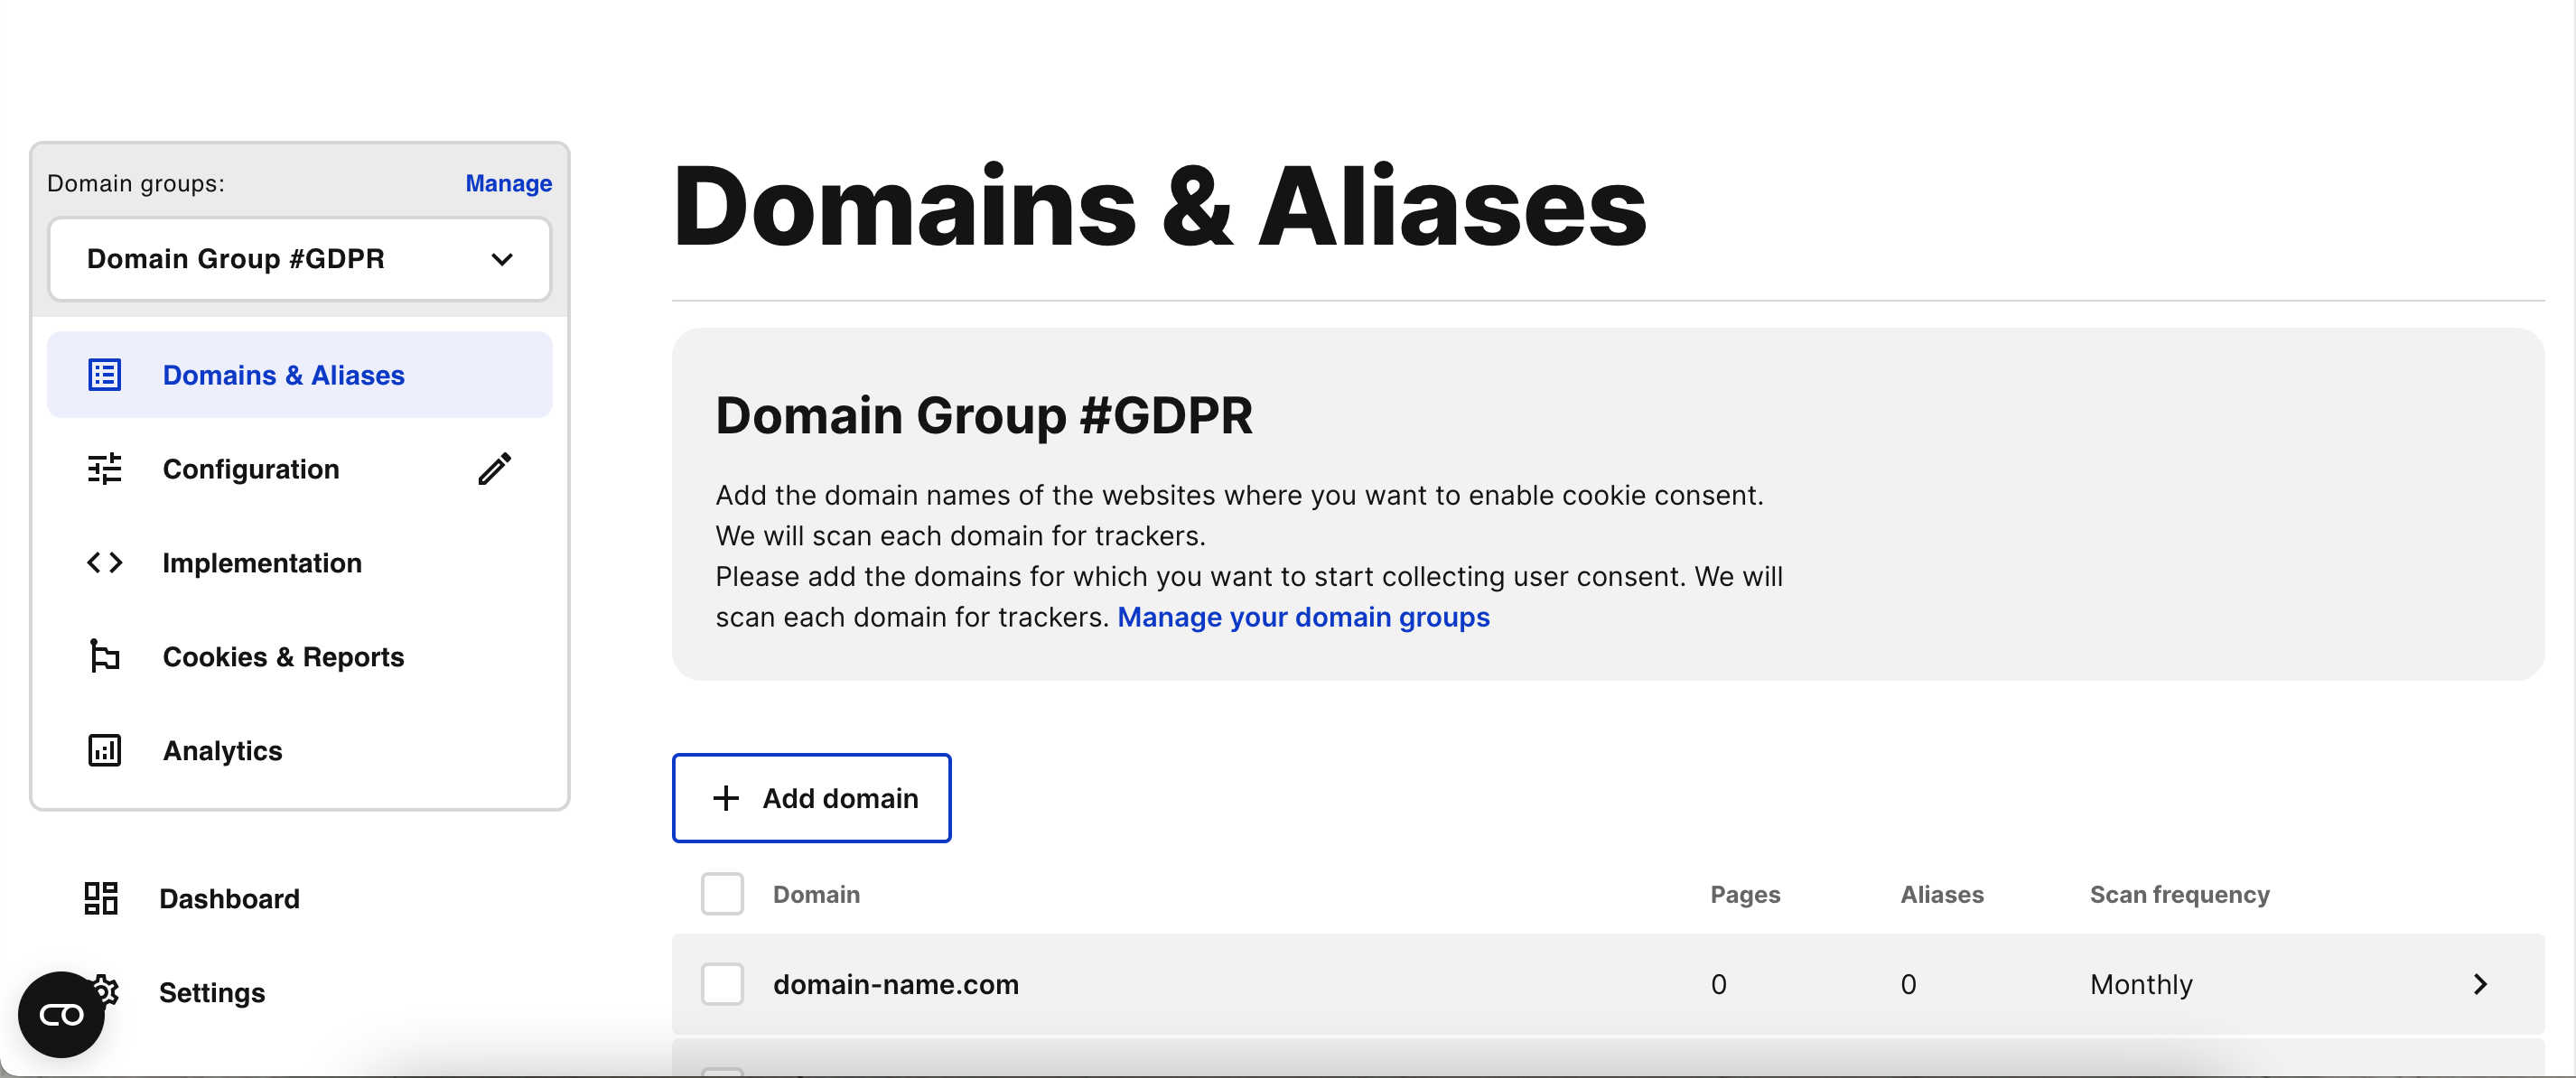2576x1078 pixels.
Task: Click the Implementation code brackets icon
Action: [x=104, y=563]
